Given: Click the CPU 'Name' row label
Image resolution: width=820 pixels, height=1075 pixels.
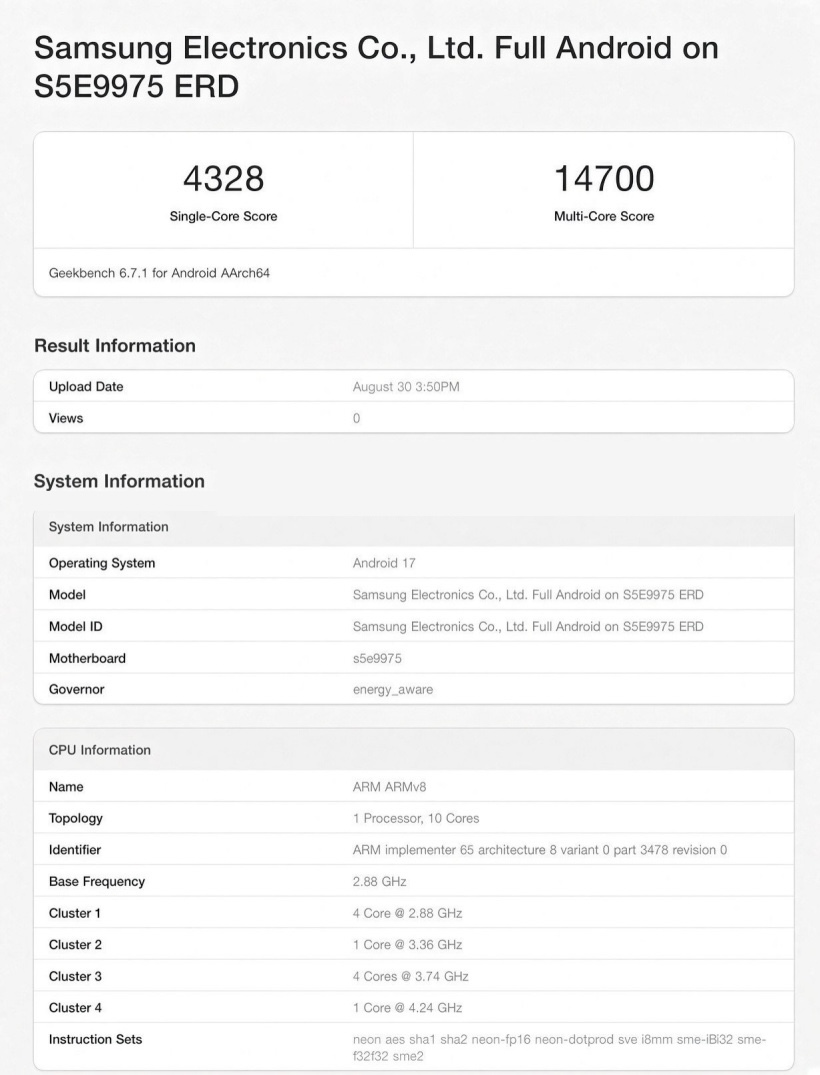Looking at the screenshot, I should pos(66,787).
